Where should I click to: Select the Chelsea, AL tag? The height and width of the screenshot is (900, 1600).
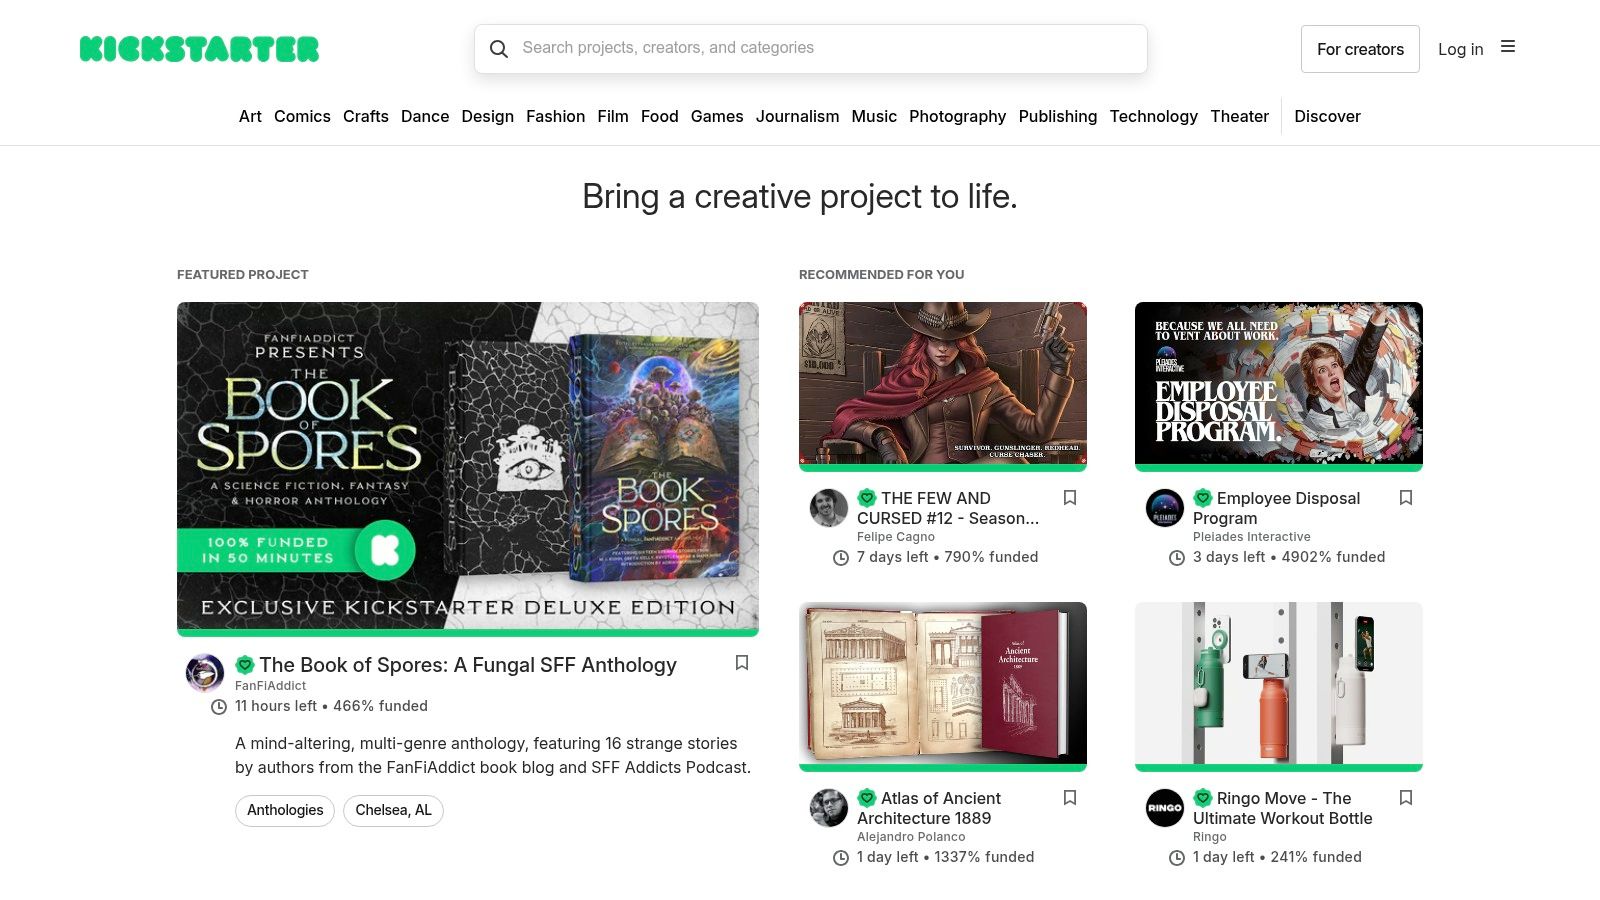pos(393,810)
